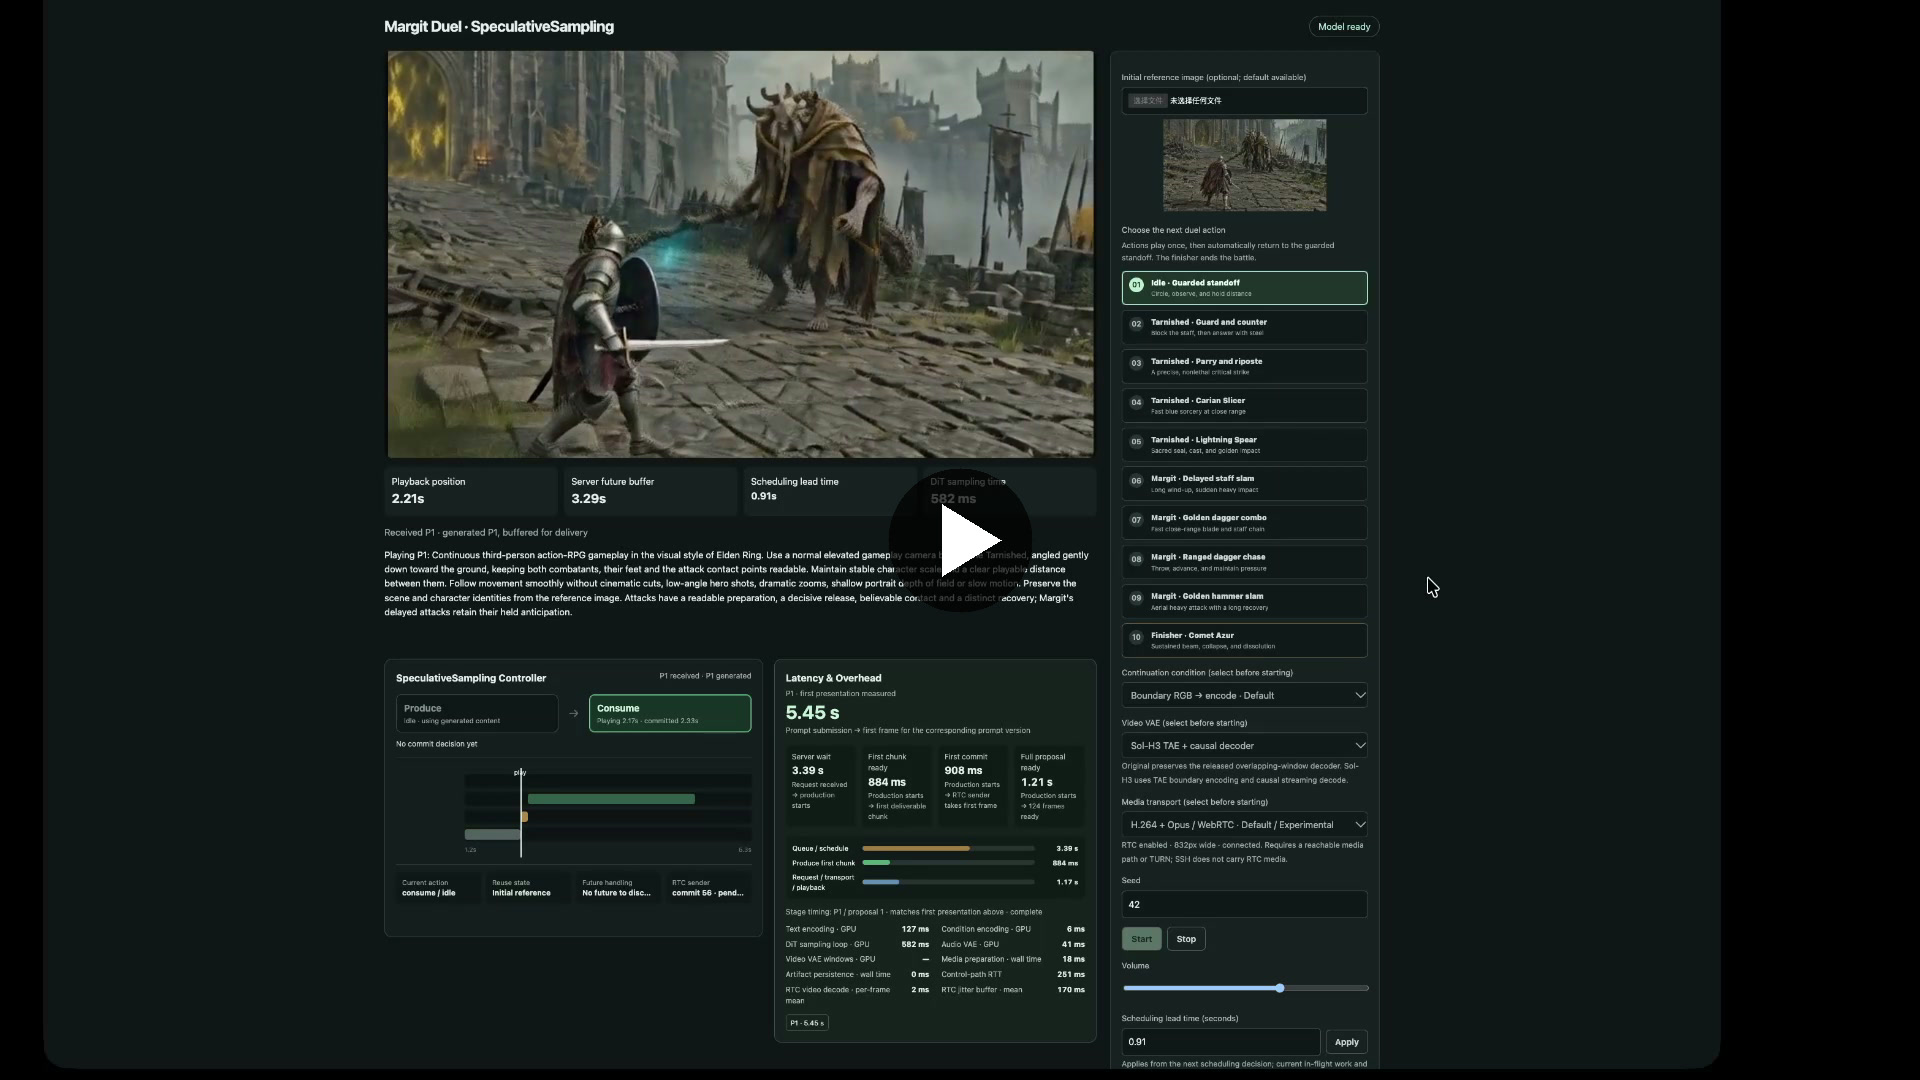The image size is (1920, 1080).
Task: Select action 05 Tarnished Lightning Spear
Action: pyautogui.click(x=1244, y=444)
